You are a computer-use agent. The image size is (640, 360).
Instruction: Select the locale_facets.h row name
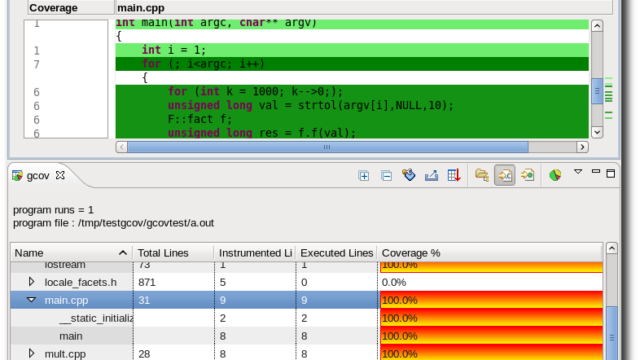pyautogui.click(x=80, y=282)
